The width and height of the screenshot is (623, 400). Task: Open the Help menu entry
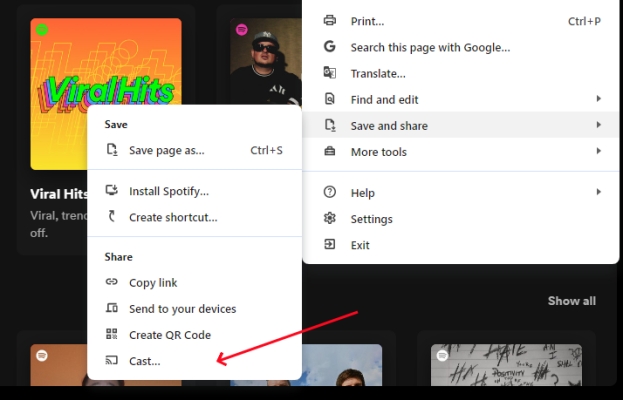(461, 193)
